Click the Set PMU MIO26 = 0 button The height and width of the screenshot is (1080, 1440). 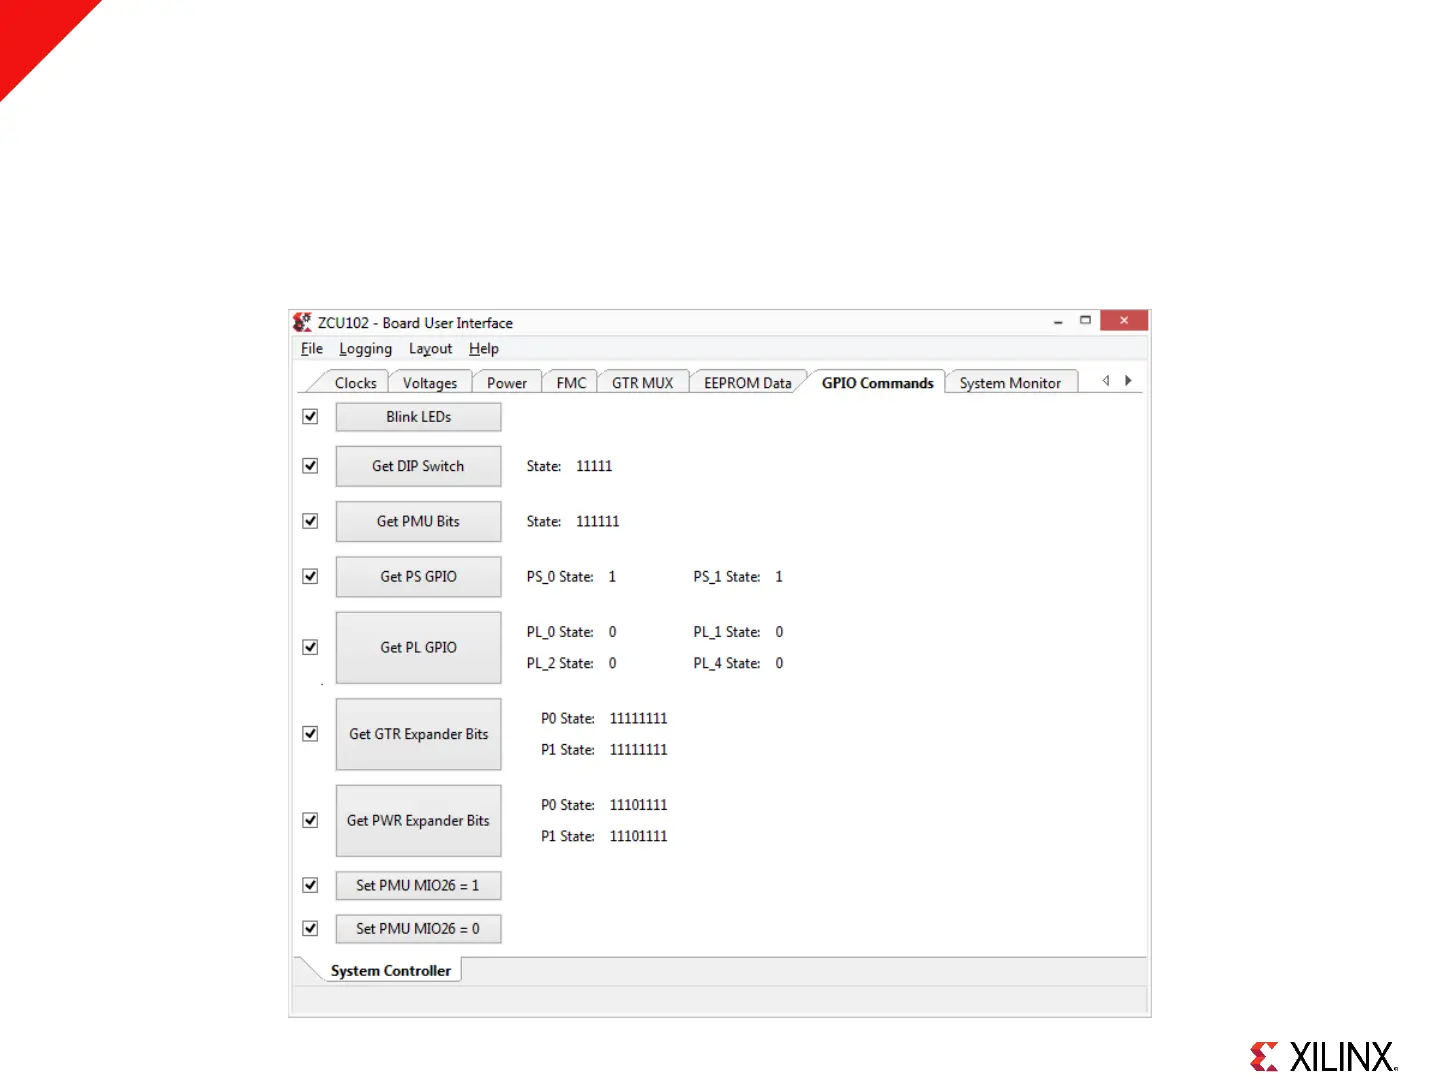[418, 929]
